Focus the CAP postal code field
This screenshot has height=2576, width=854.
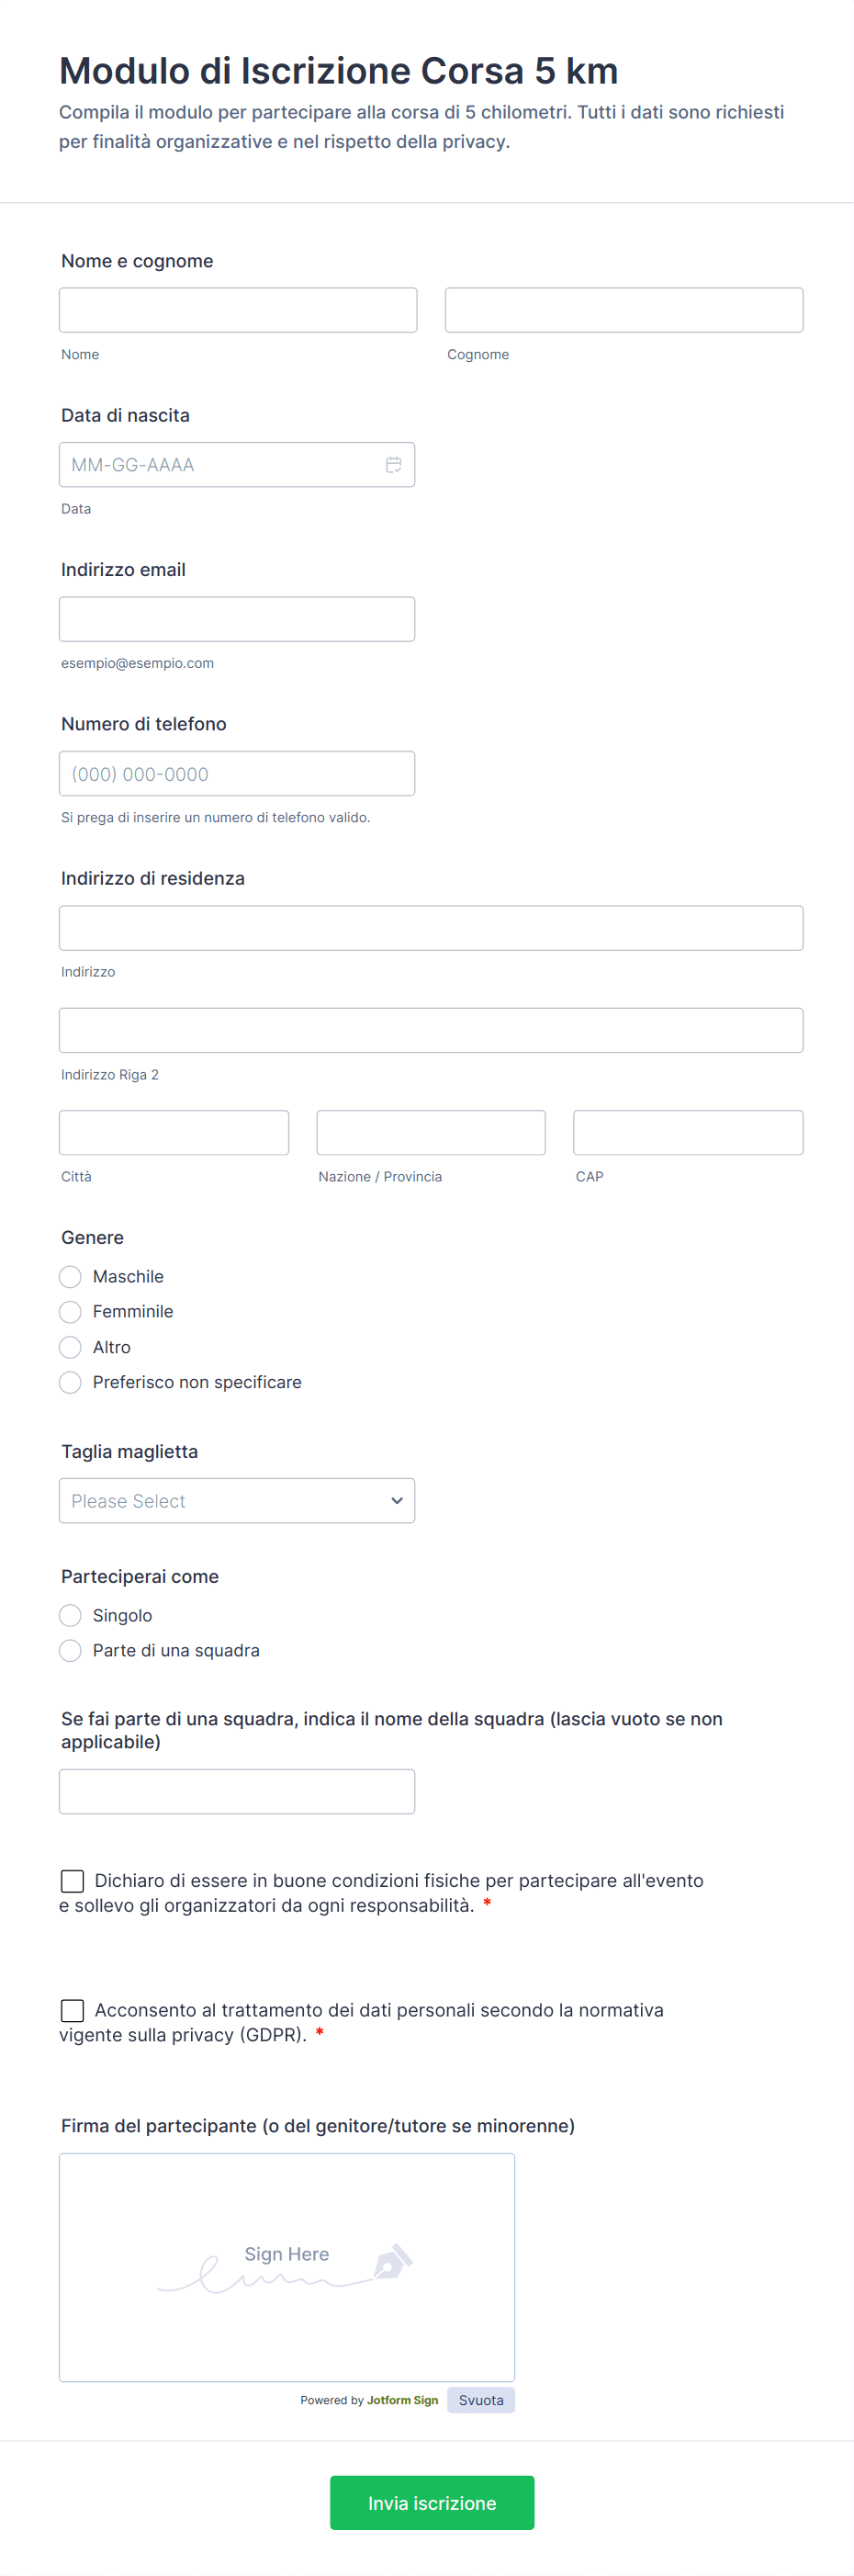coord(688,1132)
